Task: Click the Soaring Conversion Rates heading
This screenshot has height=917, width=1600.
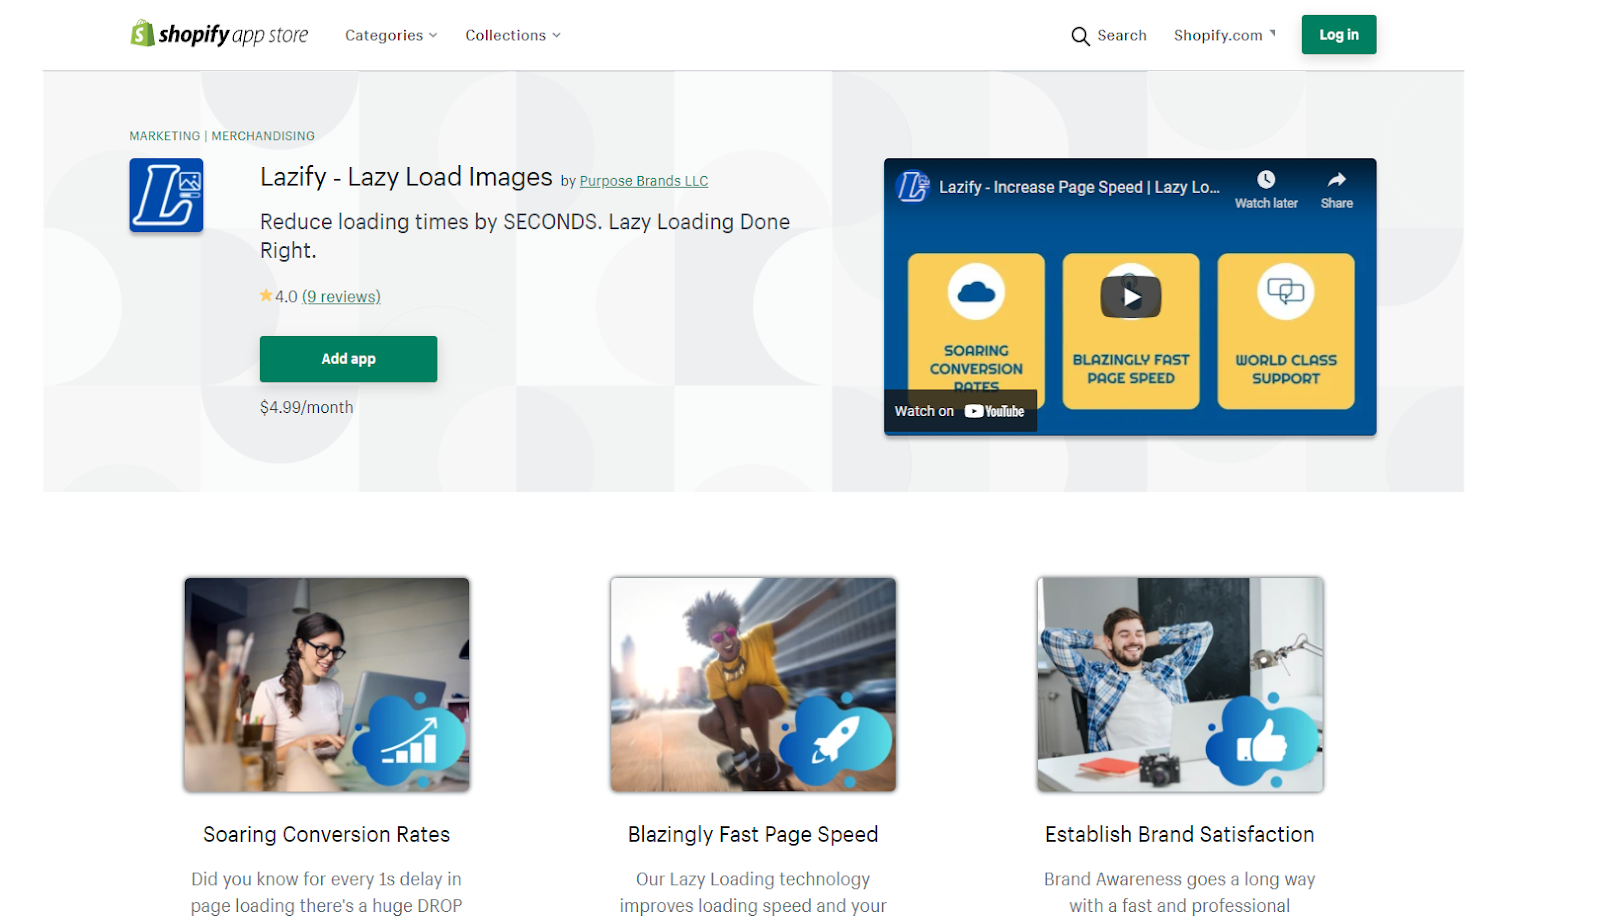Action: pos(327,834)
